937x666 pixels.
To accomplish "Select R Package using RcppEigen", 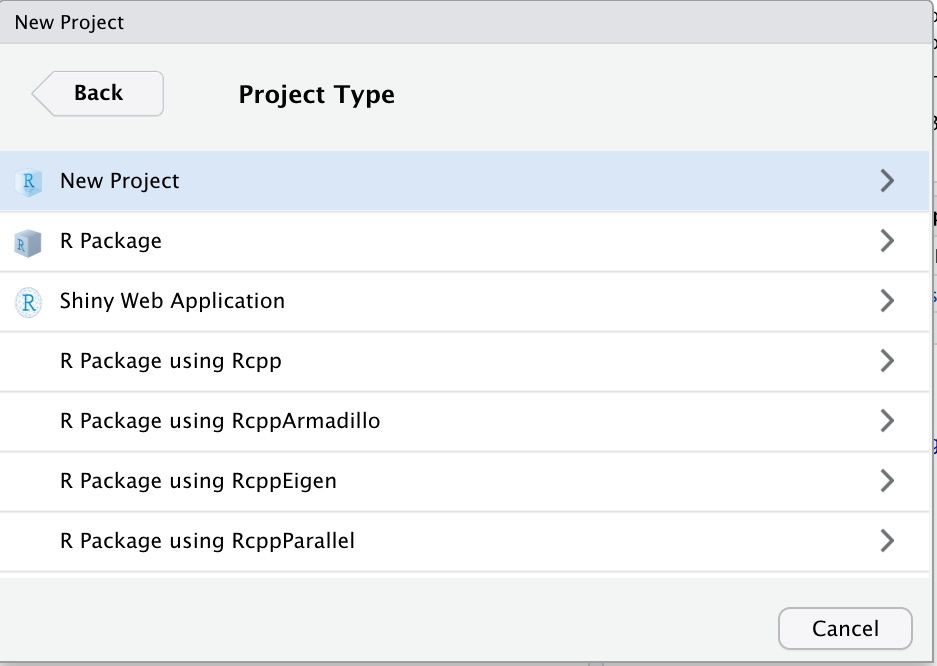I will point(198,481).
